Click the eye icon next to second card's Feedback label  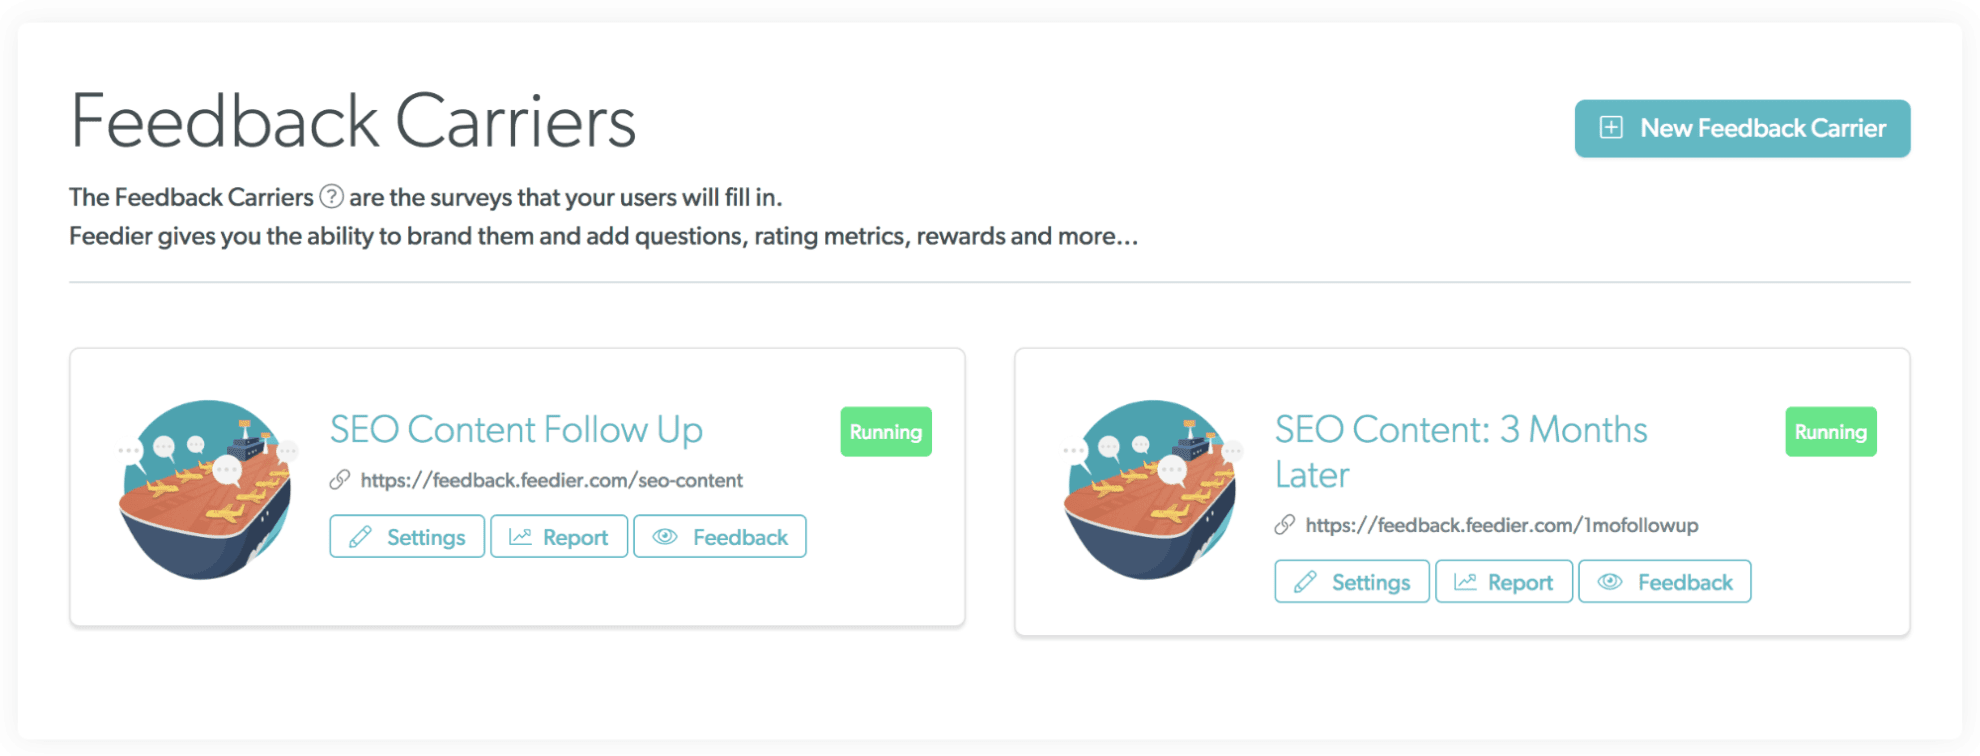tap(1609, 581)
